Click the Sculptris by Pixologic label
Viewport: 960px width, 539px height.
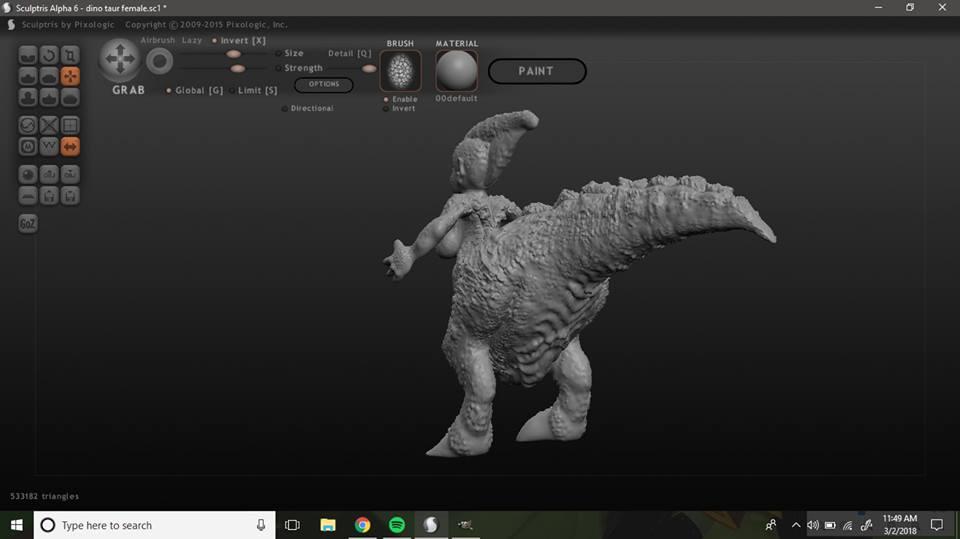pyautogui.click(x=68, y=25)
